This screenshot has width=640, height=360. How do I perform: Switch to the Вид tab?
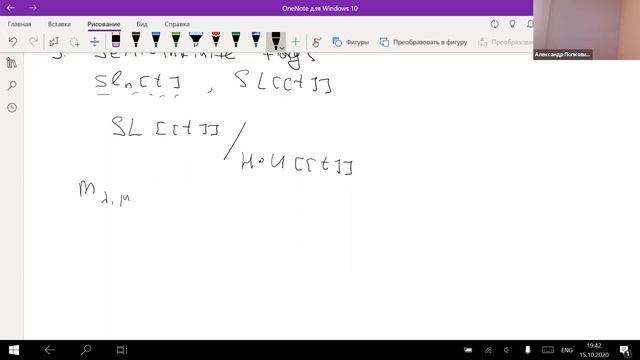click(x=142, y=24)
